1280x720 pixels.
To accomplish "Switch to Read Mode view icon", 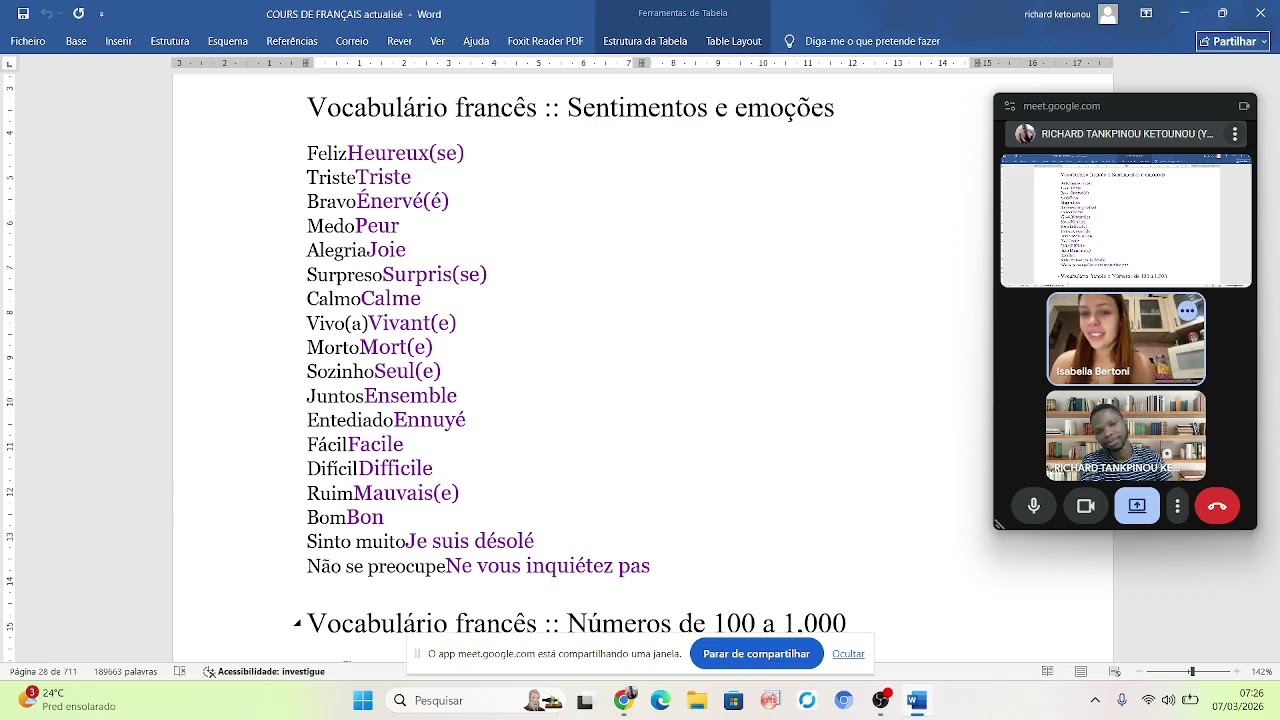I will (1047, 671).
